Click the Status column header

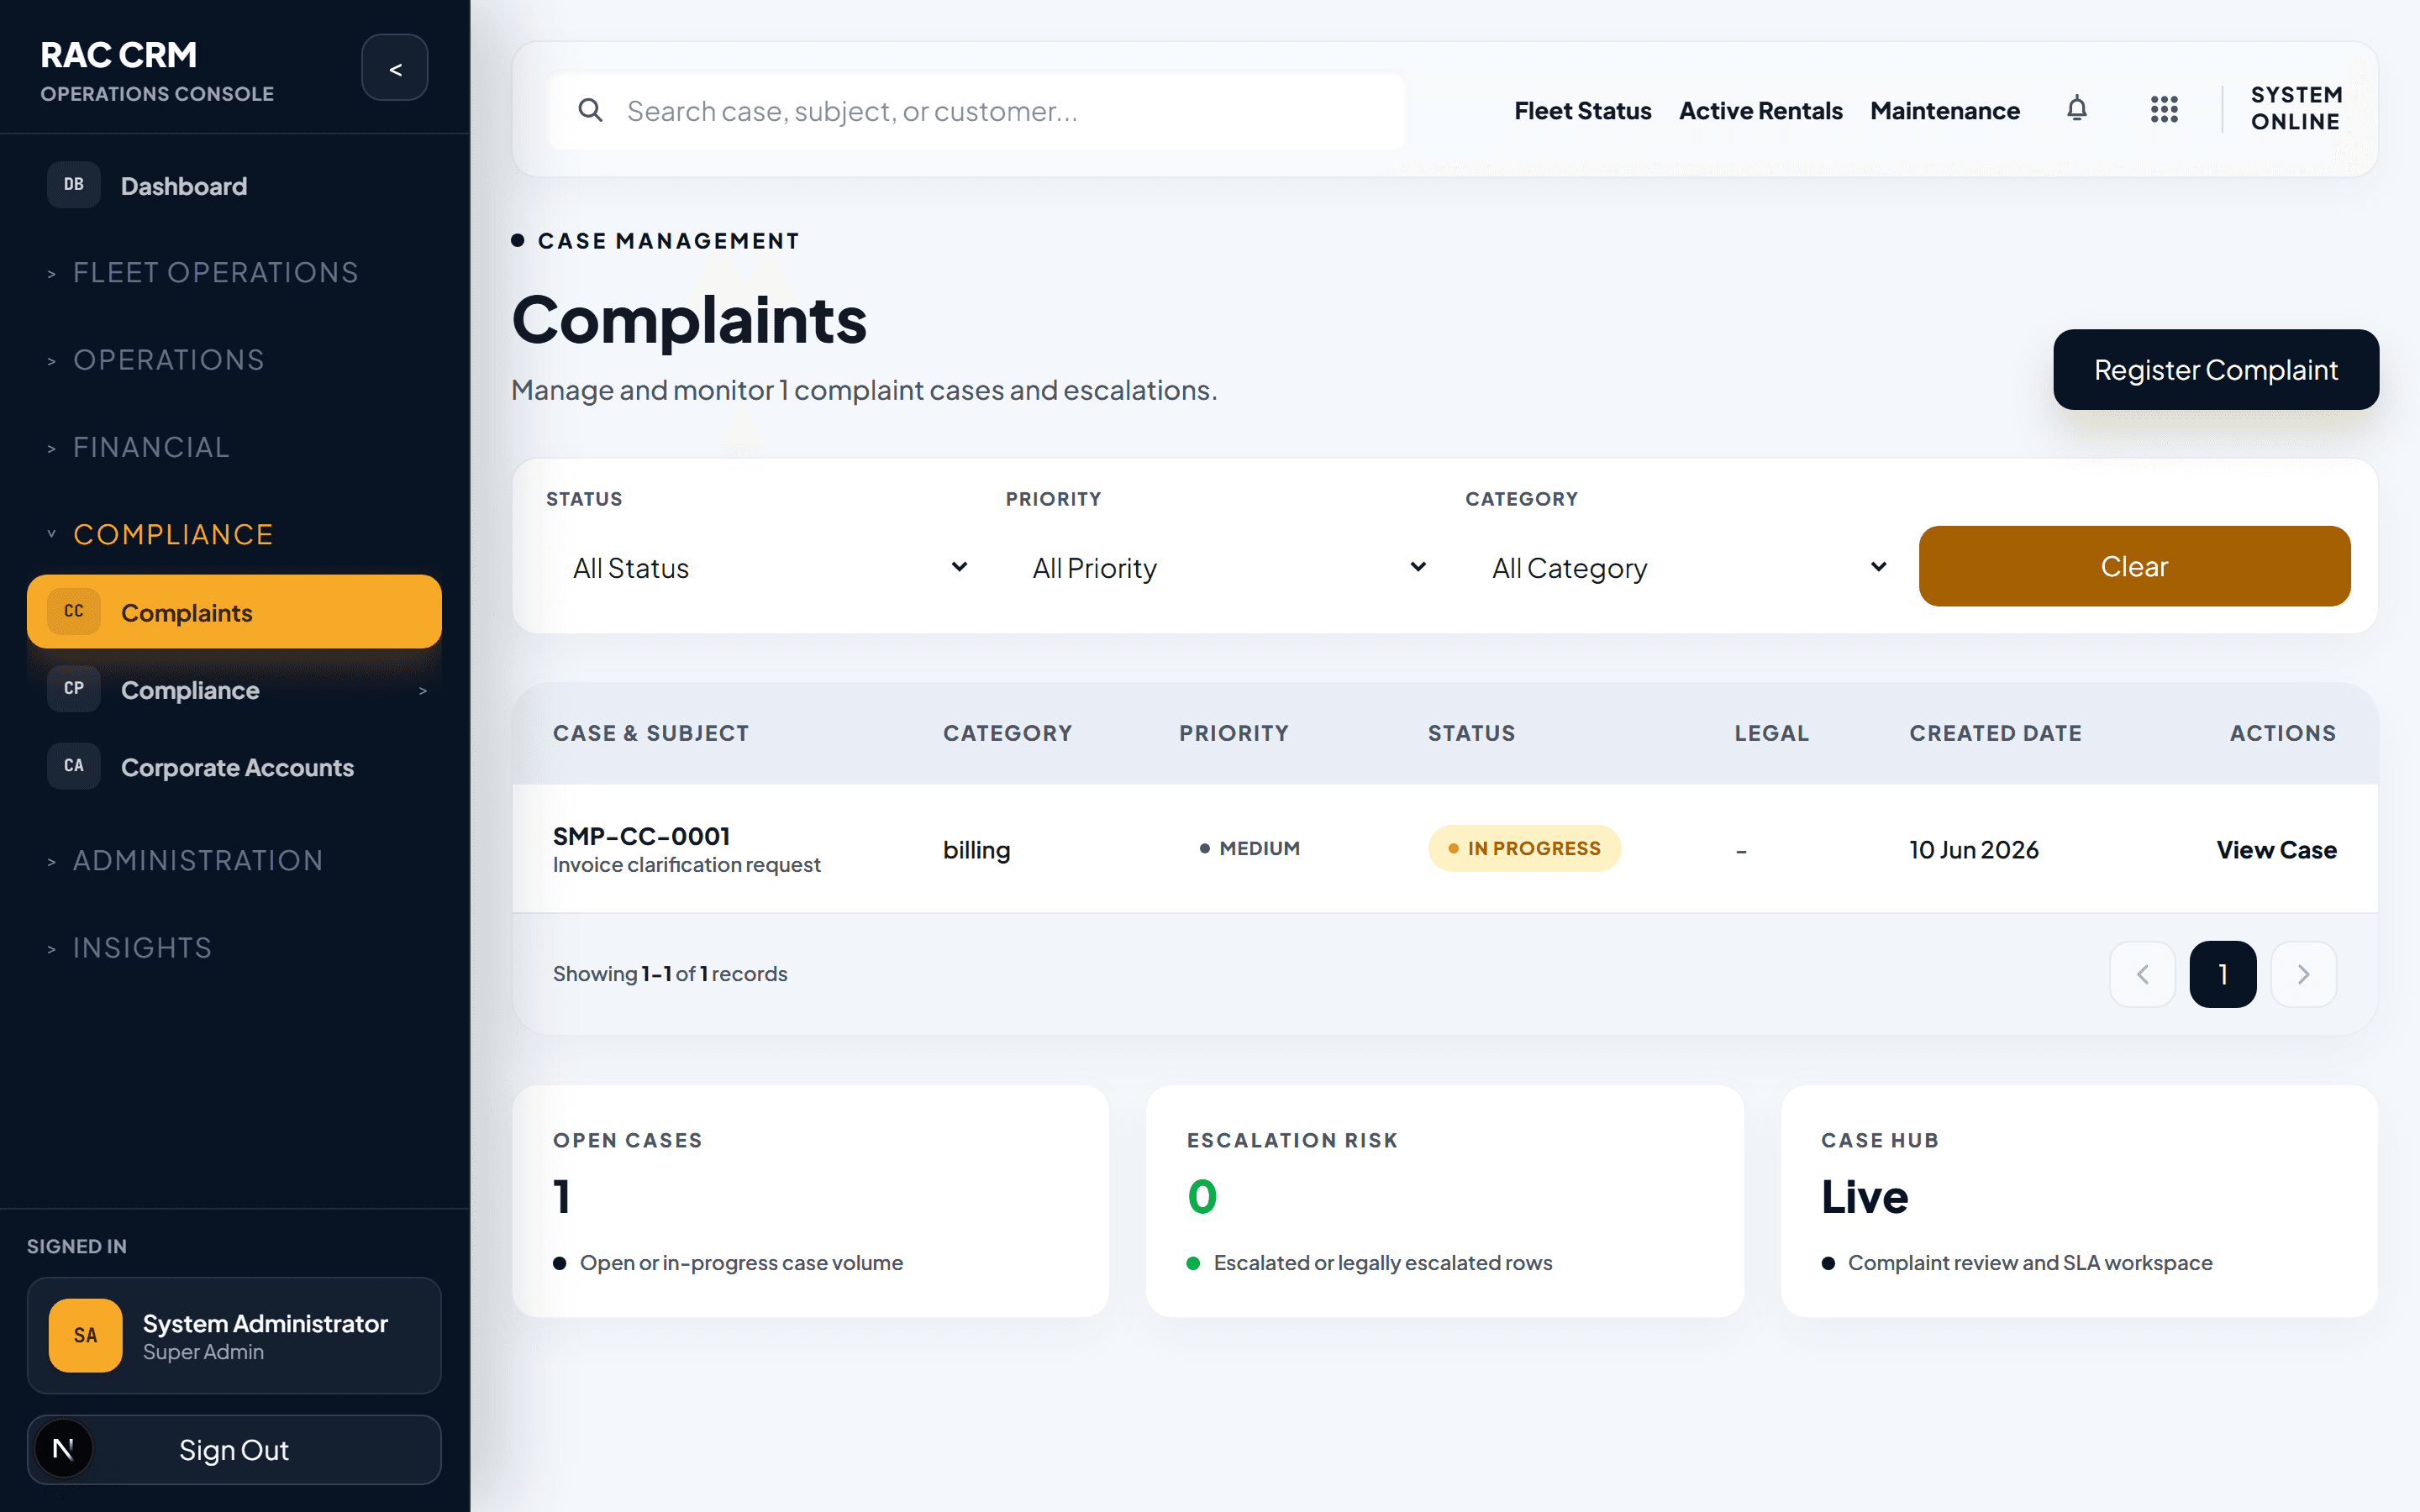coord(1471,733)
